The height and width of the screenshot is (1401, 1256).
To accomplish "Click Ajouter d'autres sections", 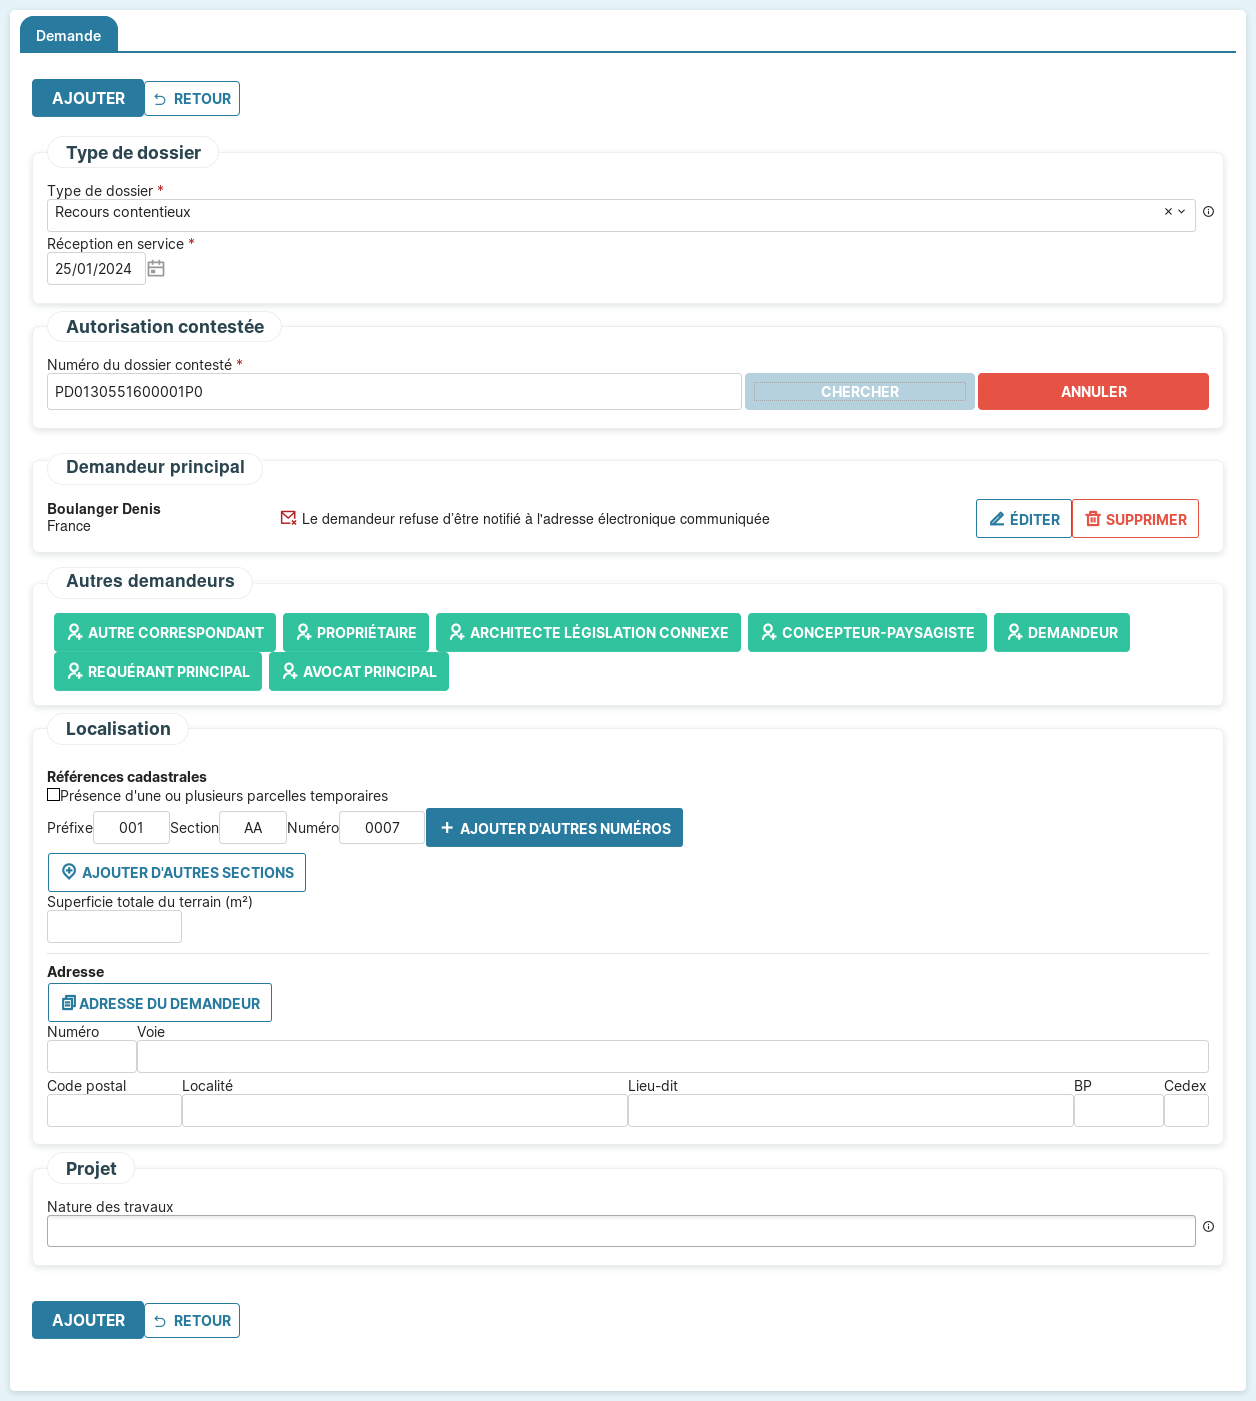I will [177, 873].
